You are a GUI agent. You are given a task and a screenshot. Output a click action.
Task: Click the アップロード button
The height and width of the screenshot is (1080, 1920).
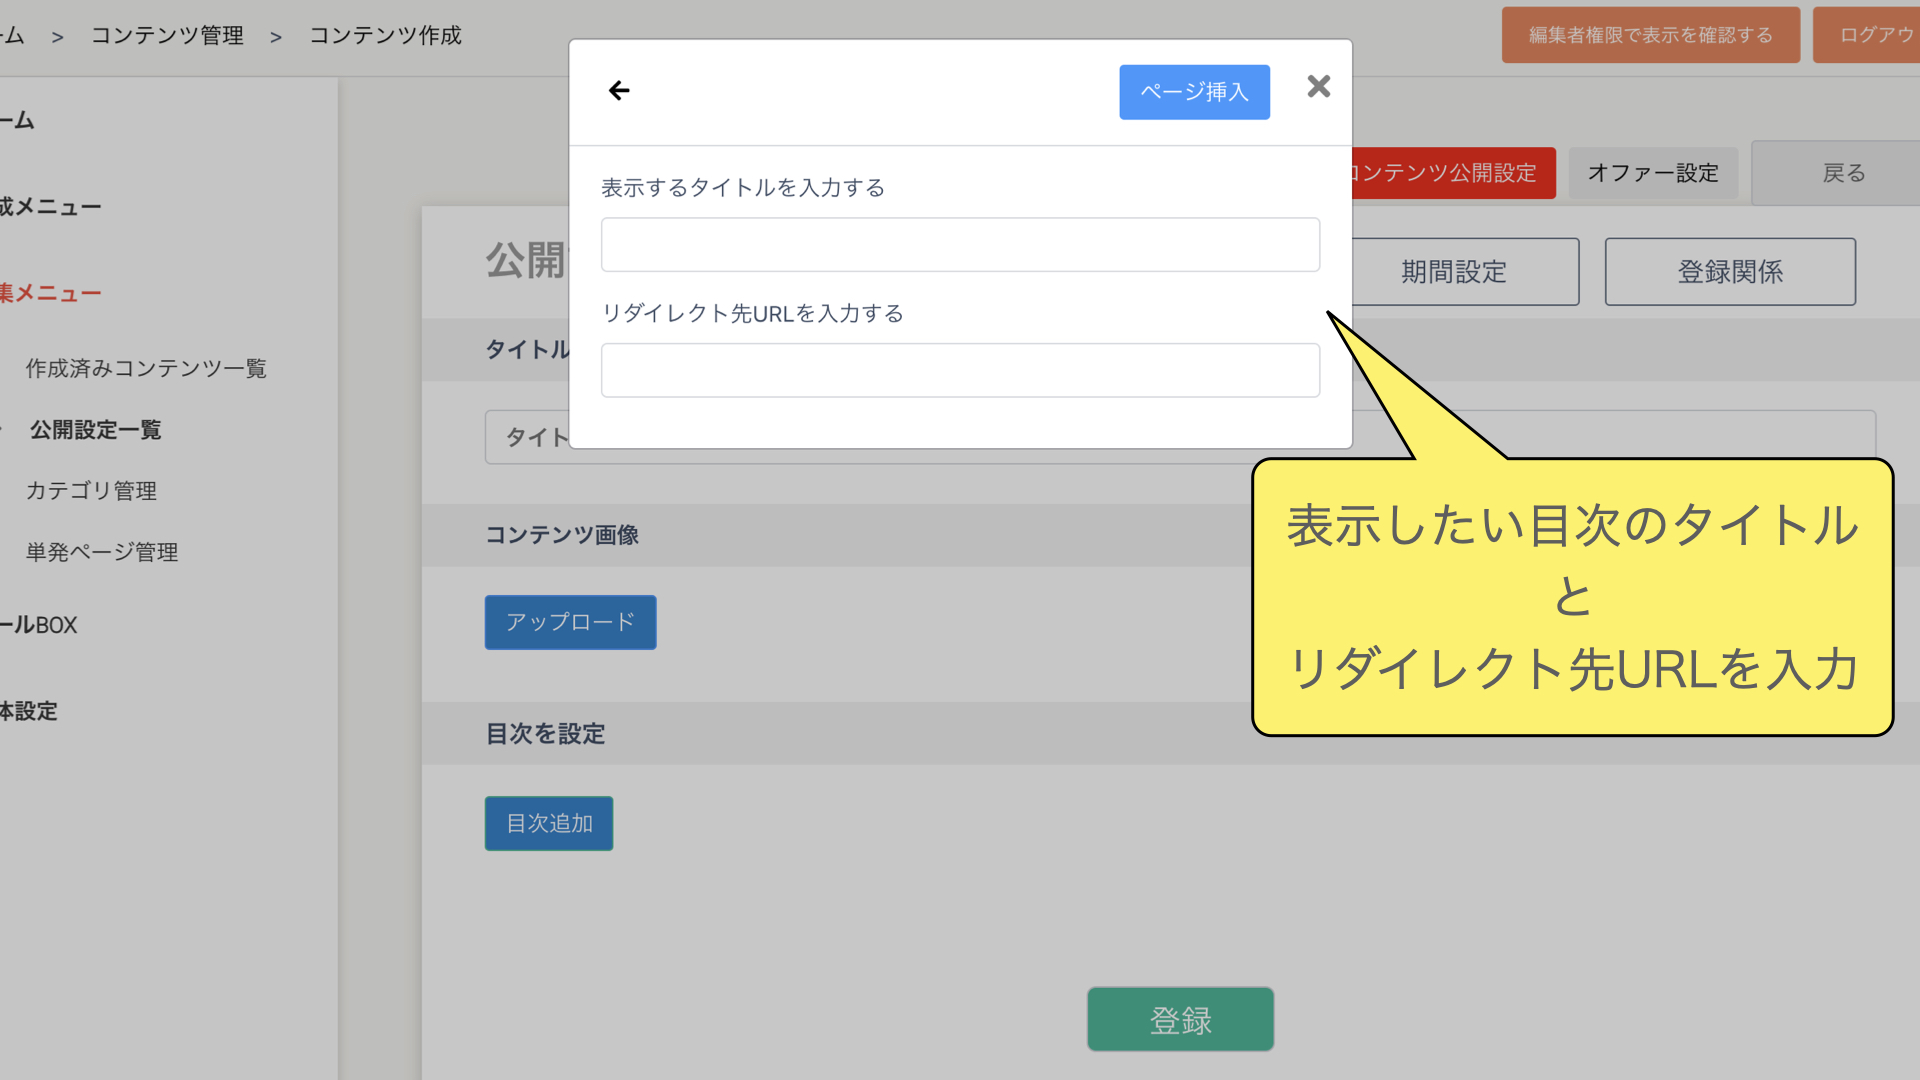pyautogui.click(x=570, y=622)
